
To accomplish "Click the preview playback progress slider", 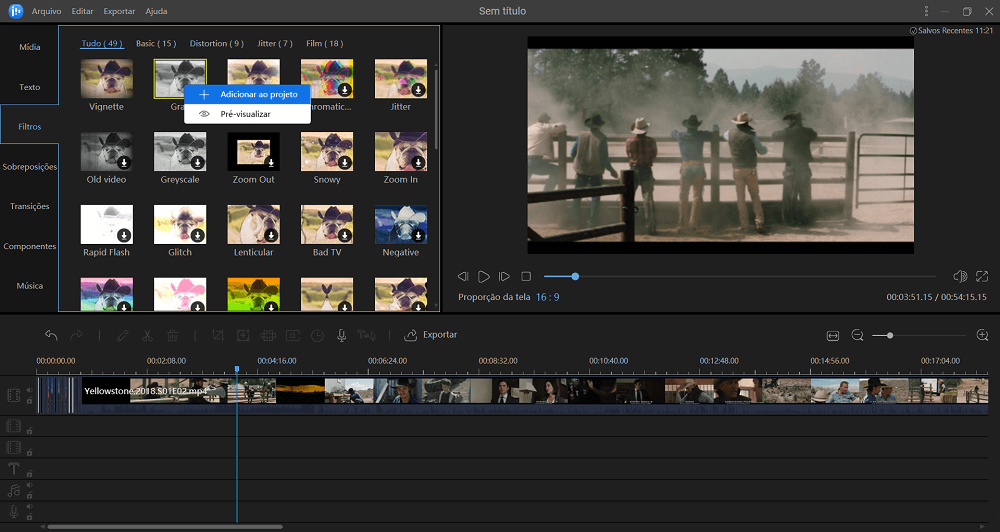I will tap(740, 276).
